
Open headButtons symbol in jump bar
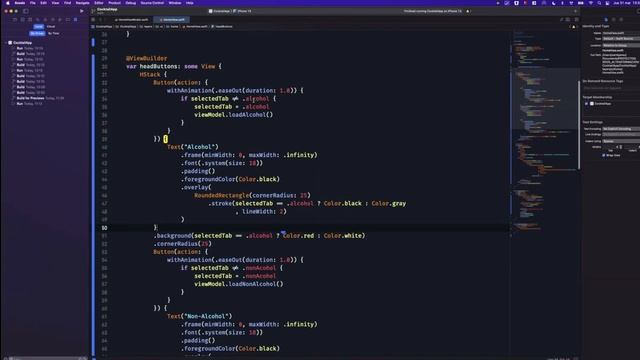pos(222,27)
